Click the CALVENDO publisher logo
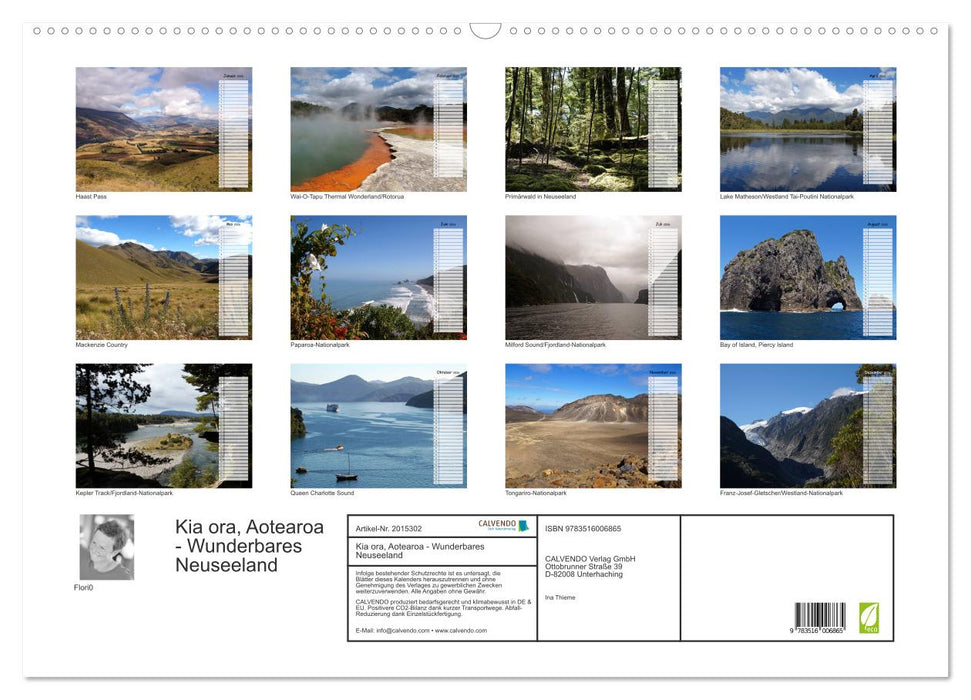Viewport: 971px width, 700px height. [497, 525]
